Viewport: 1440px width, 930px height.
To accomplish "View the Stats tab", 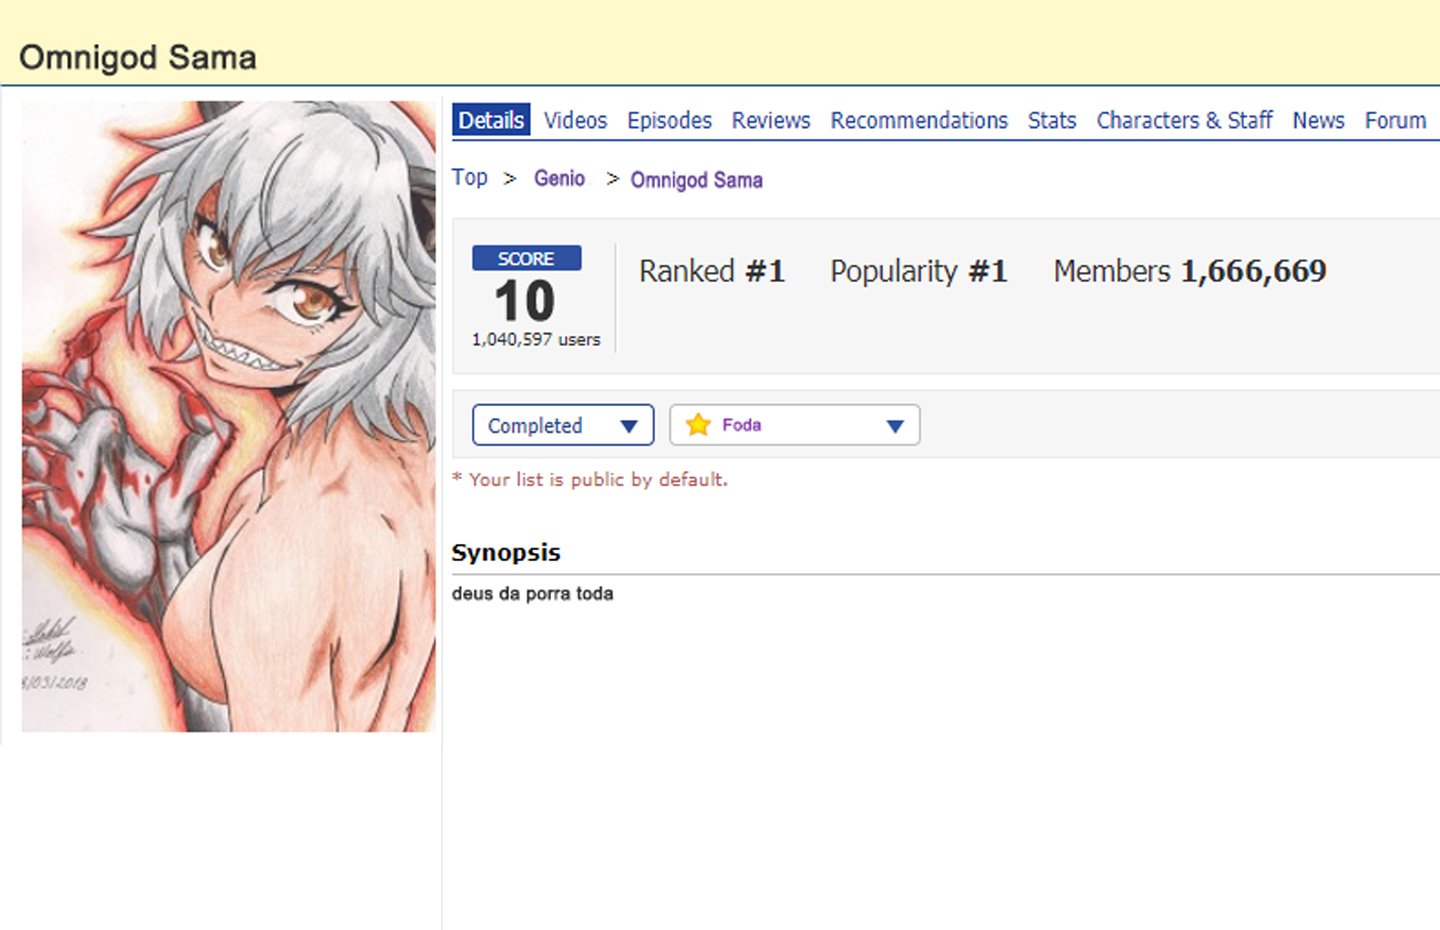I will point(1052,120).
